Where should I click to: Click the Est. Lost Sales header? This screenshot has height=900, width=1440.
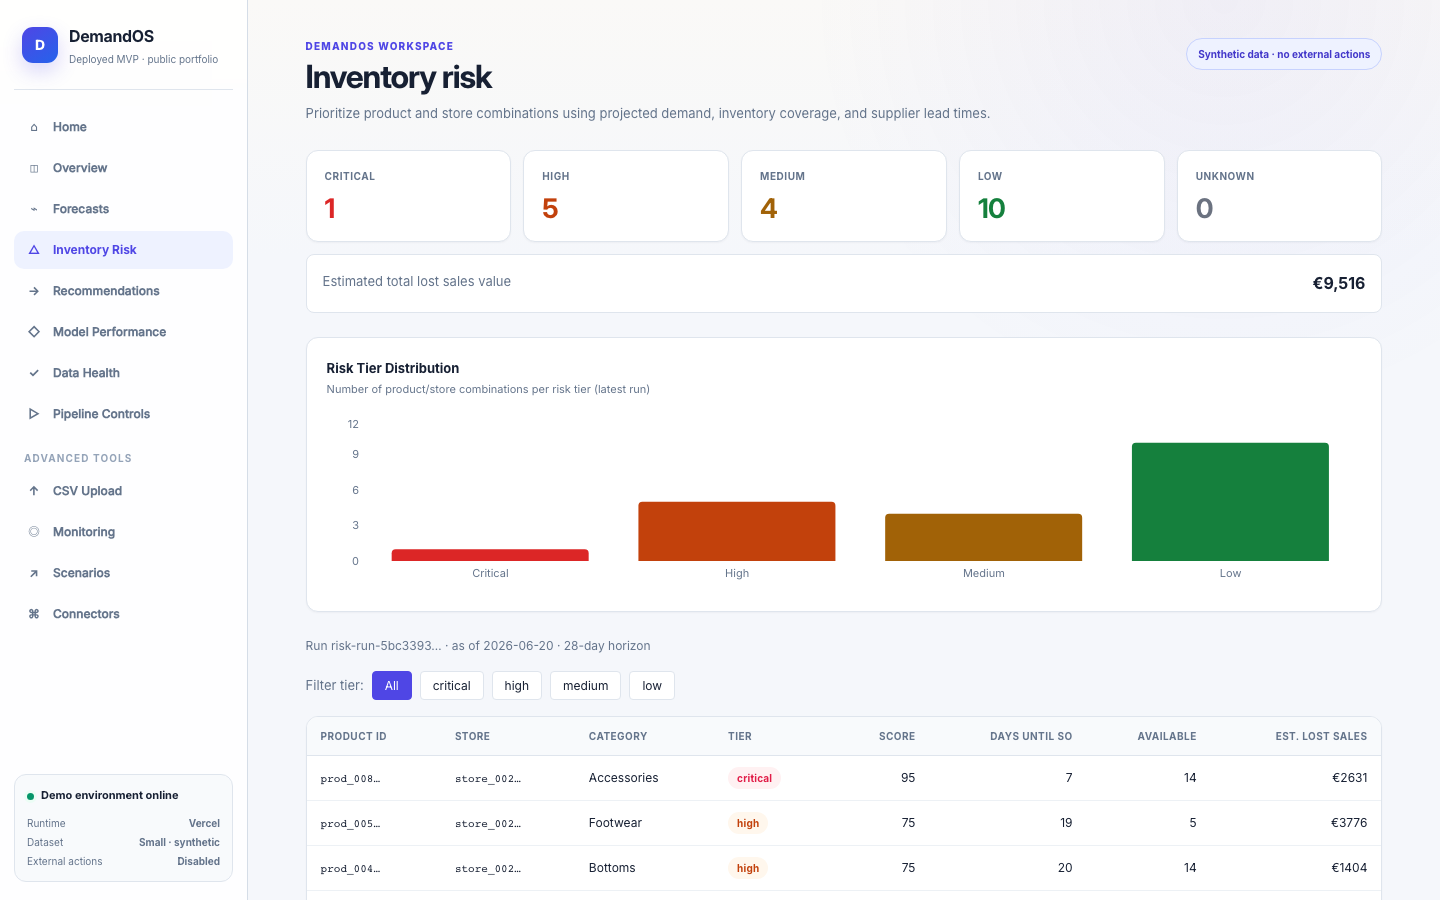[x=1321, y=736]
